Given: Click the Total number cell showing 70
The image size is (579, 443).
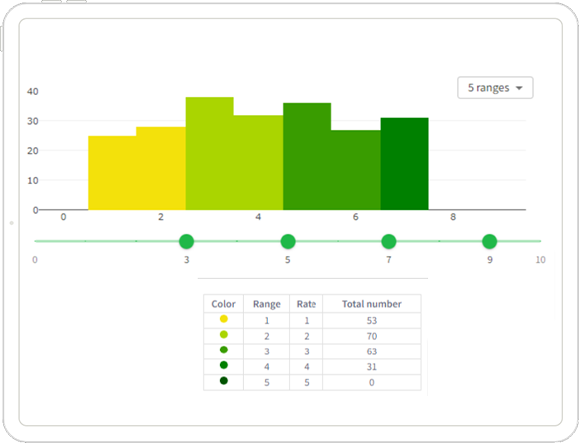Looking at the screenshot, I should [x=371, y=336].
